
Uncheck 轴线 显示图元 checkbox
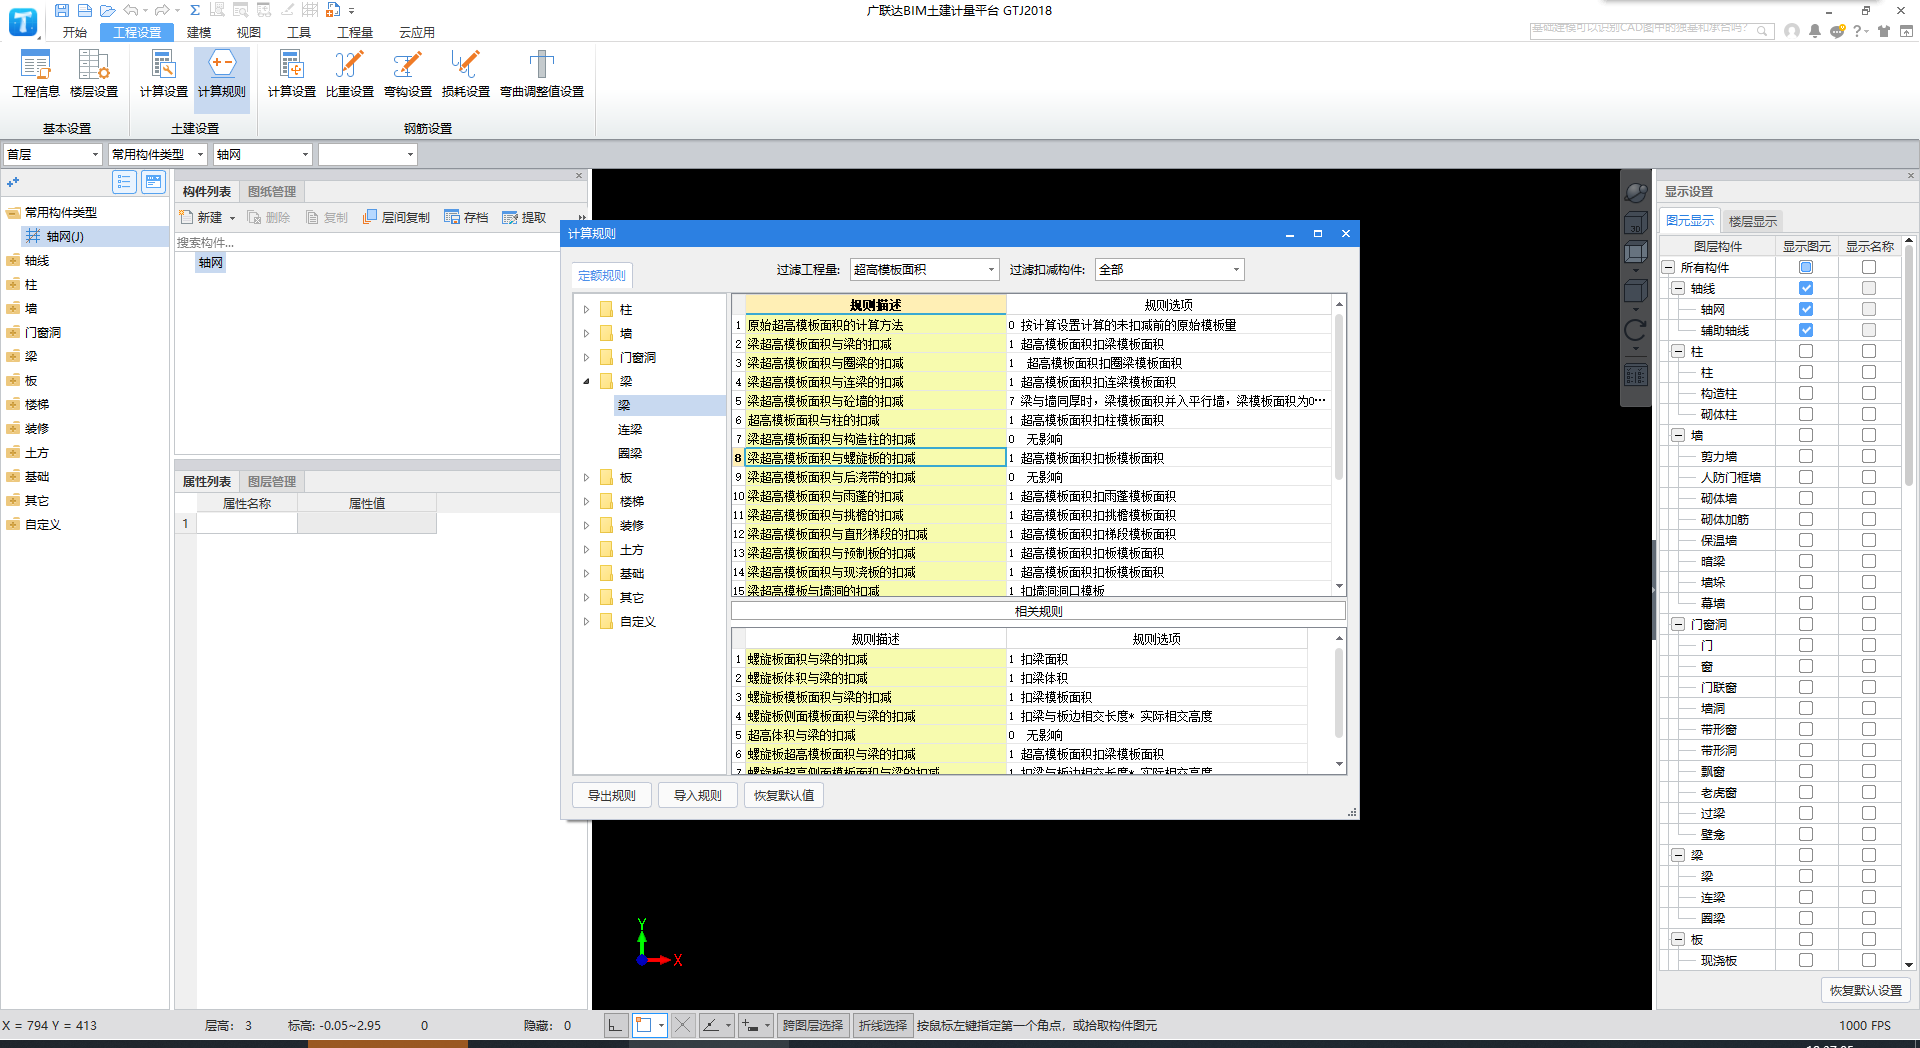click(1806, 288)
